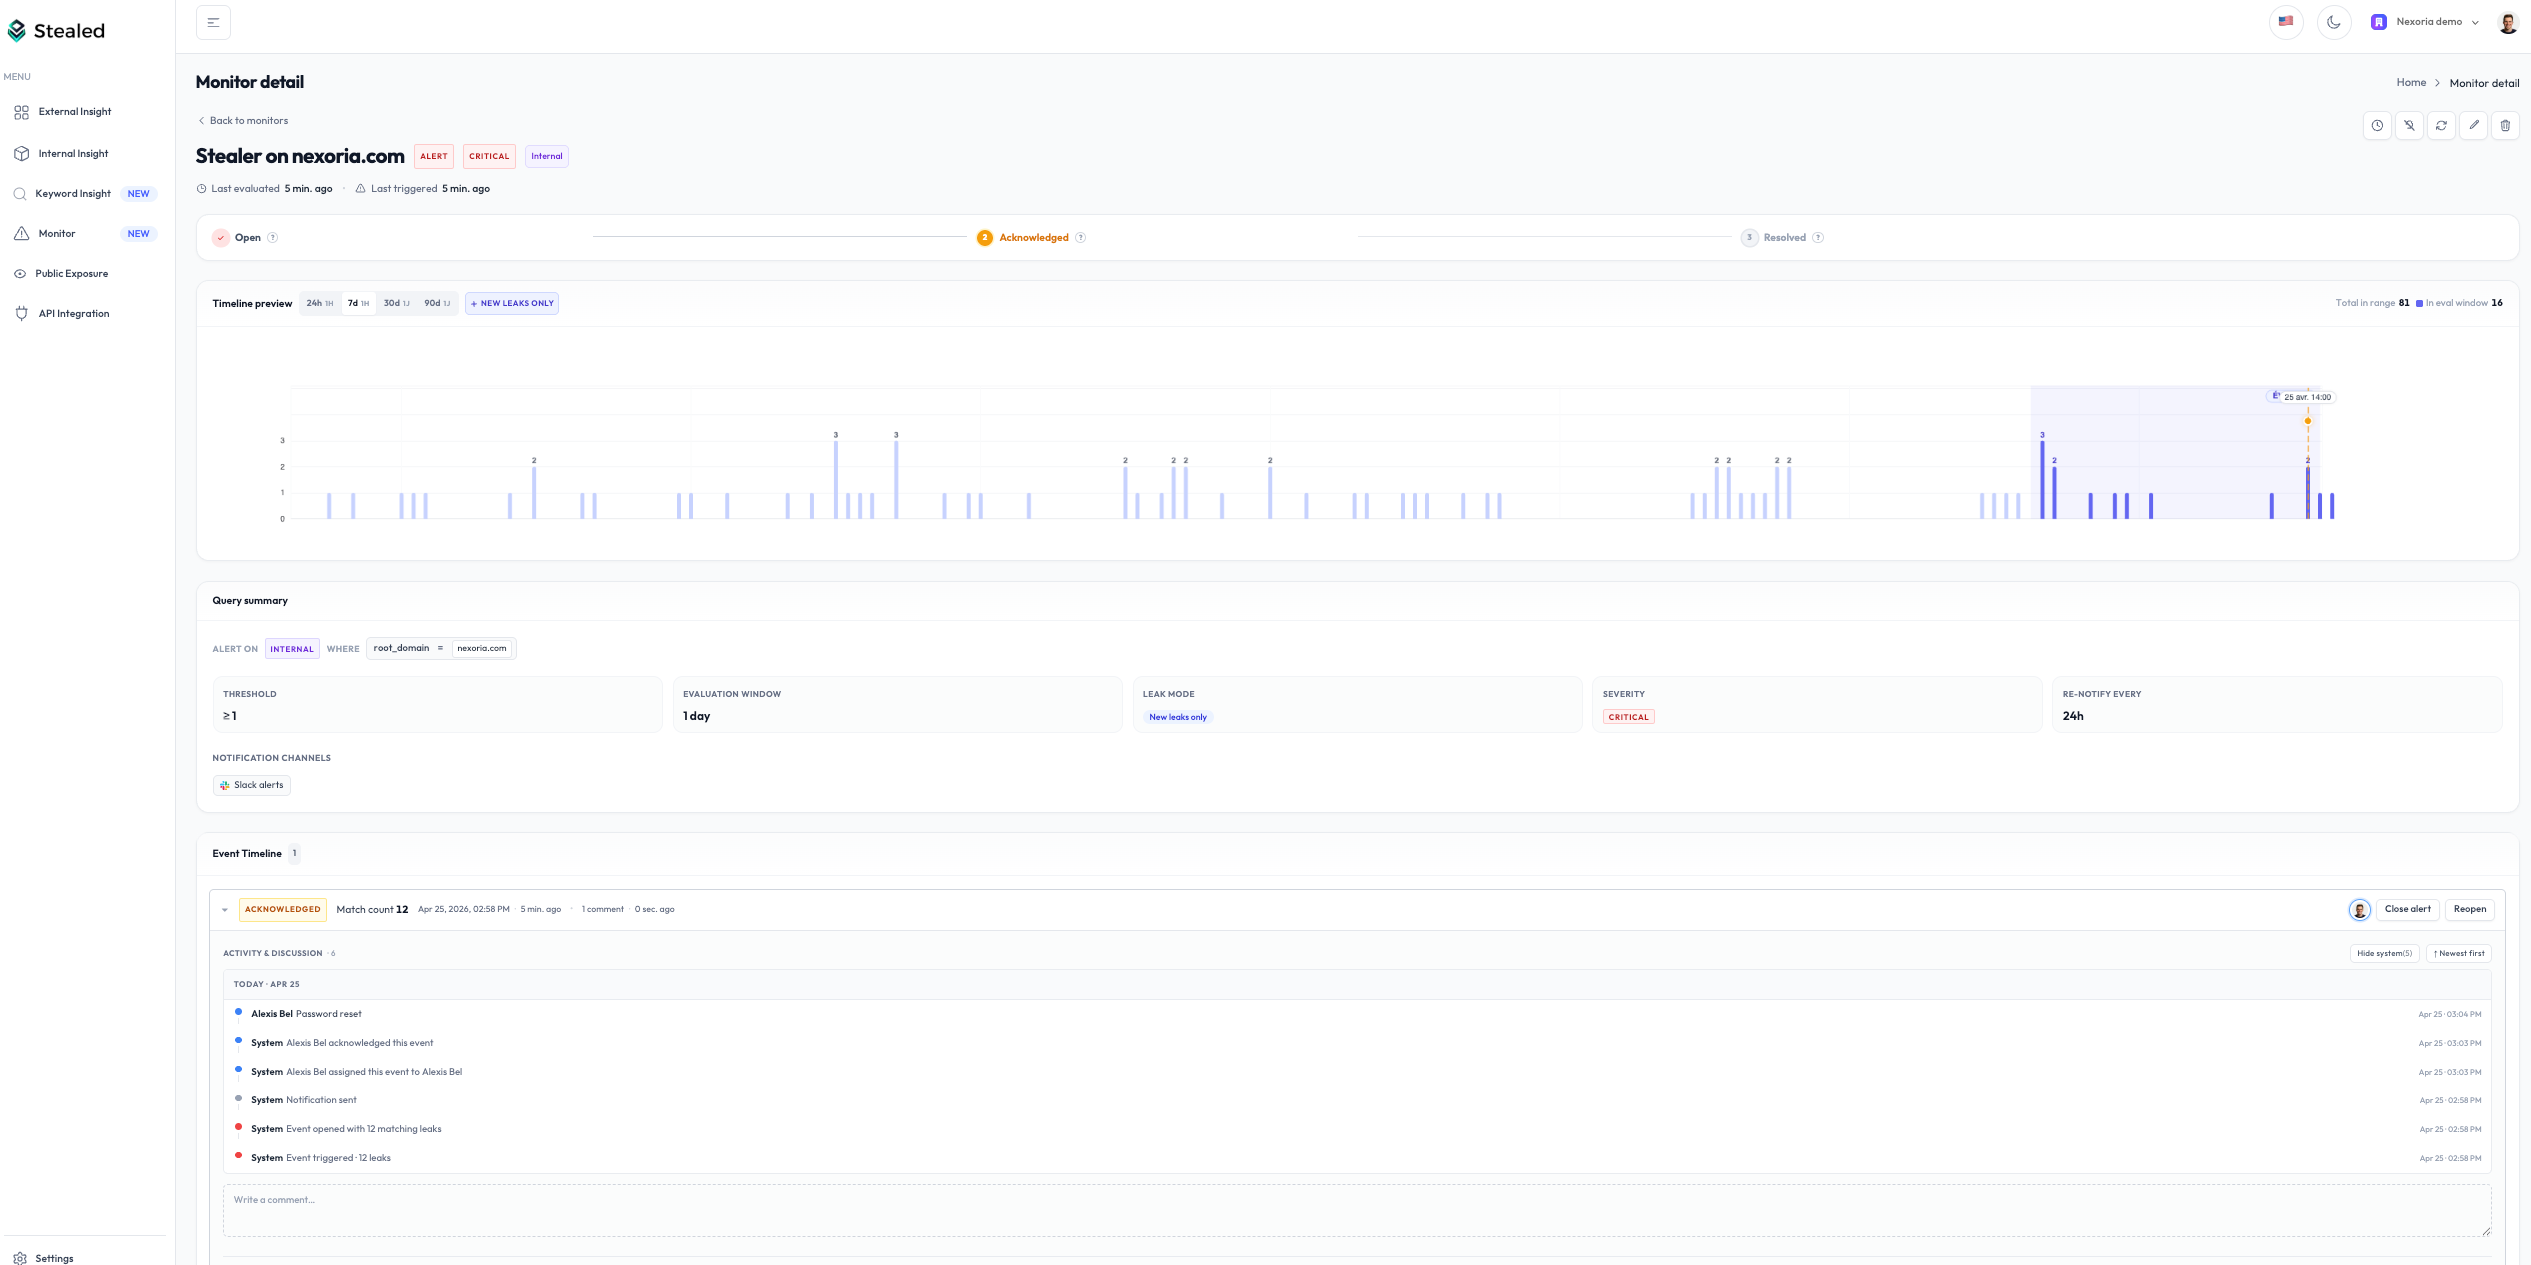Screen dimensions: 2531x1265
Task: Collapse the ACKNOWLEDGED event timeline entry
Action: coord(224,909)
